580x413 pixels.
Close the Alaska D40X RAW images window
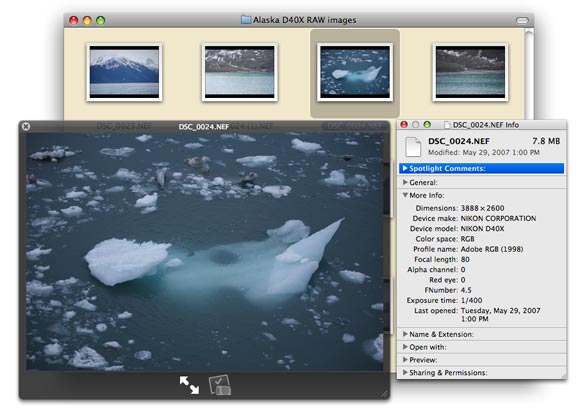pyautogui.click(x=74, y=20)
